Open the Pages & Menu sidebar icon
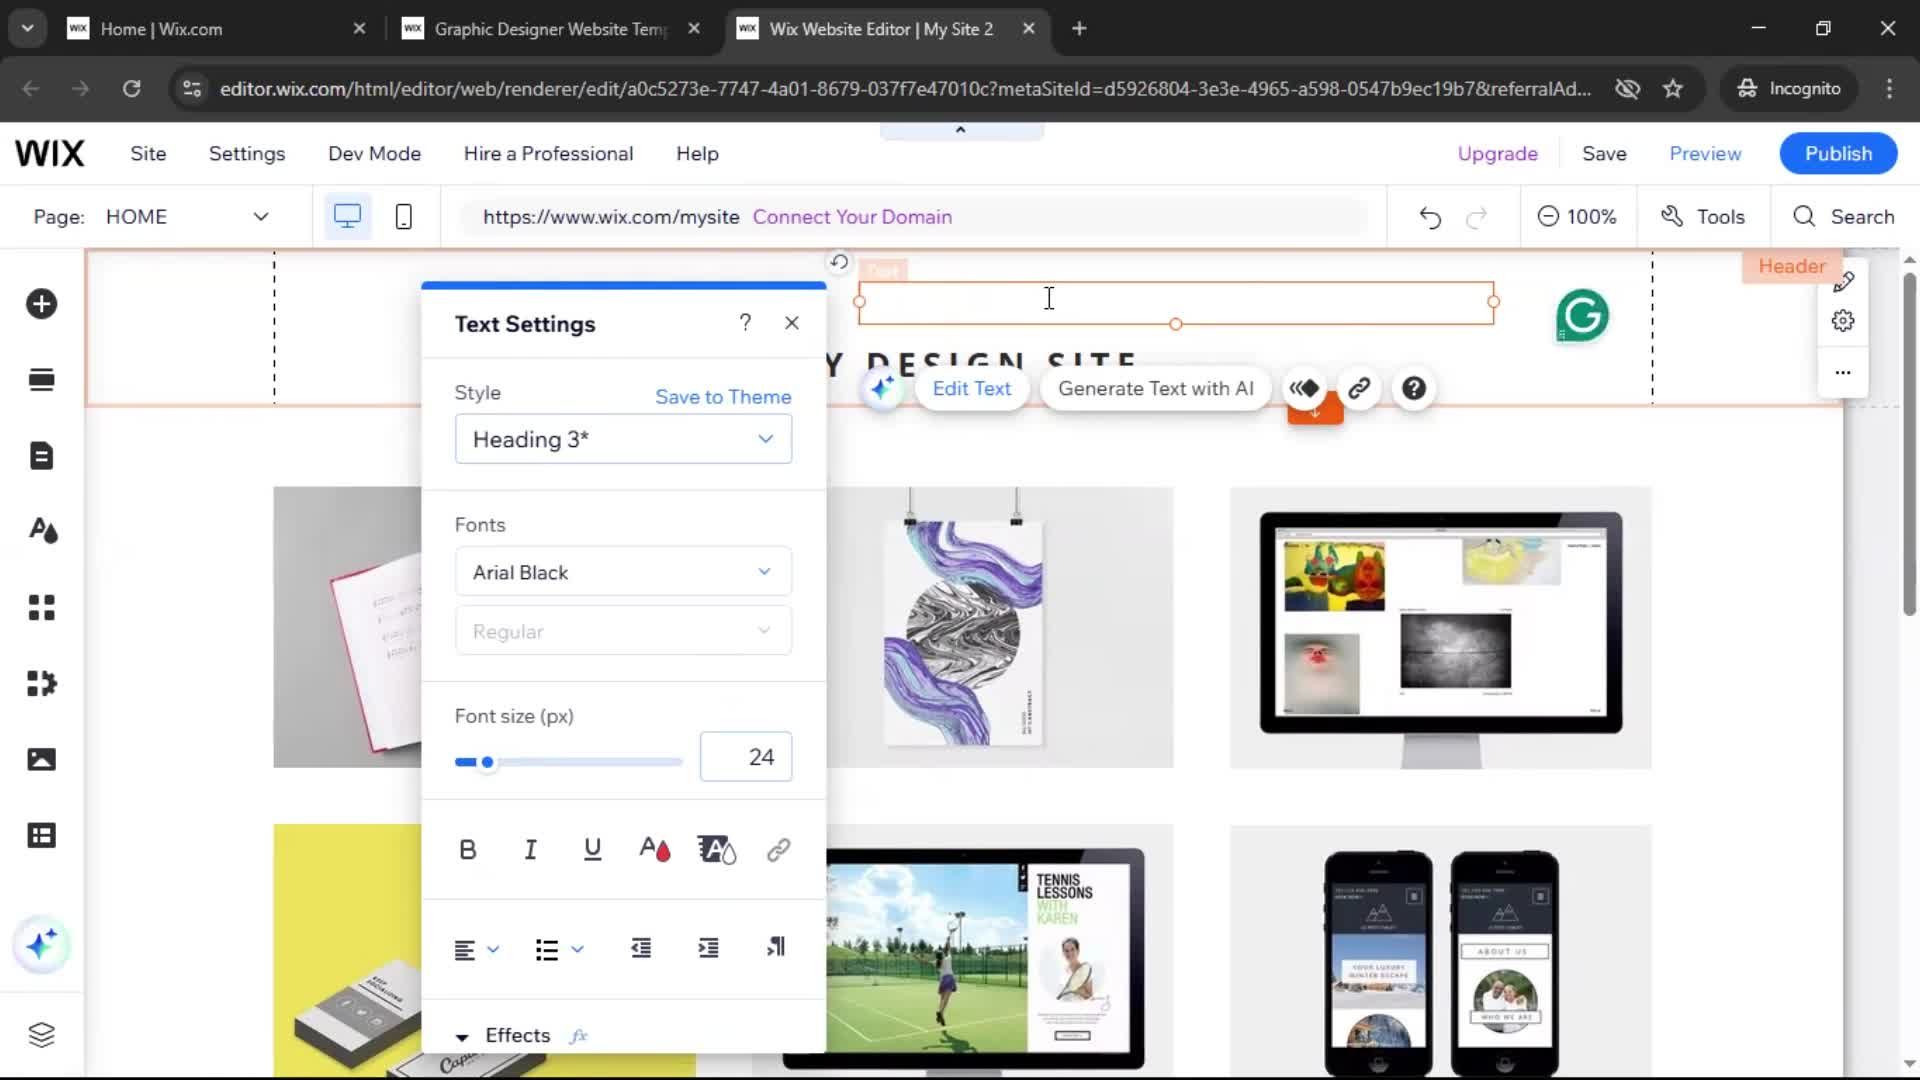 pos(42,456)
